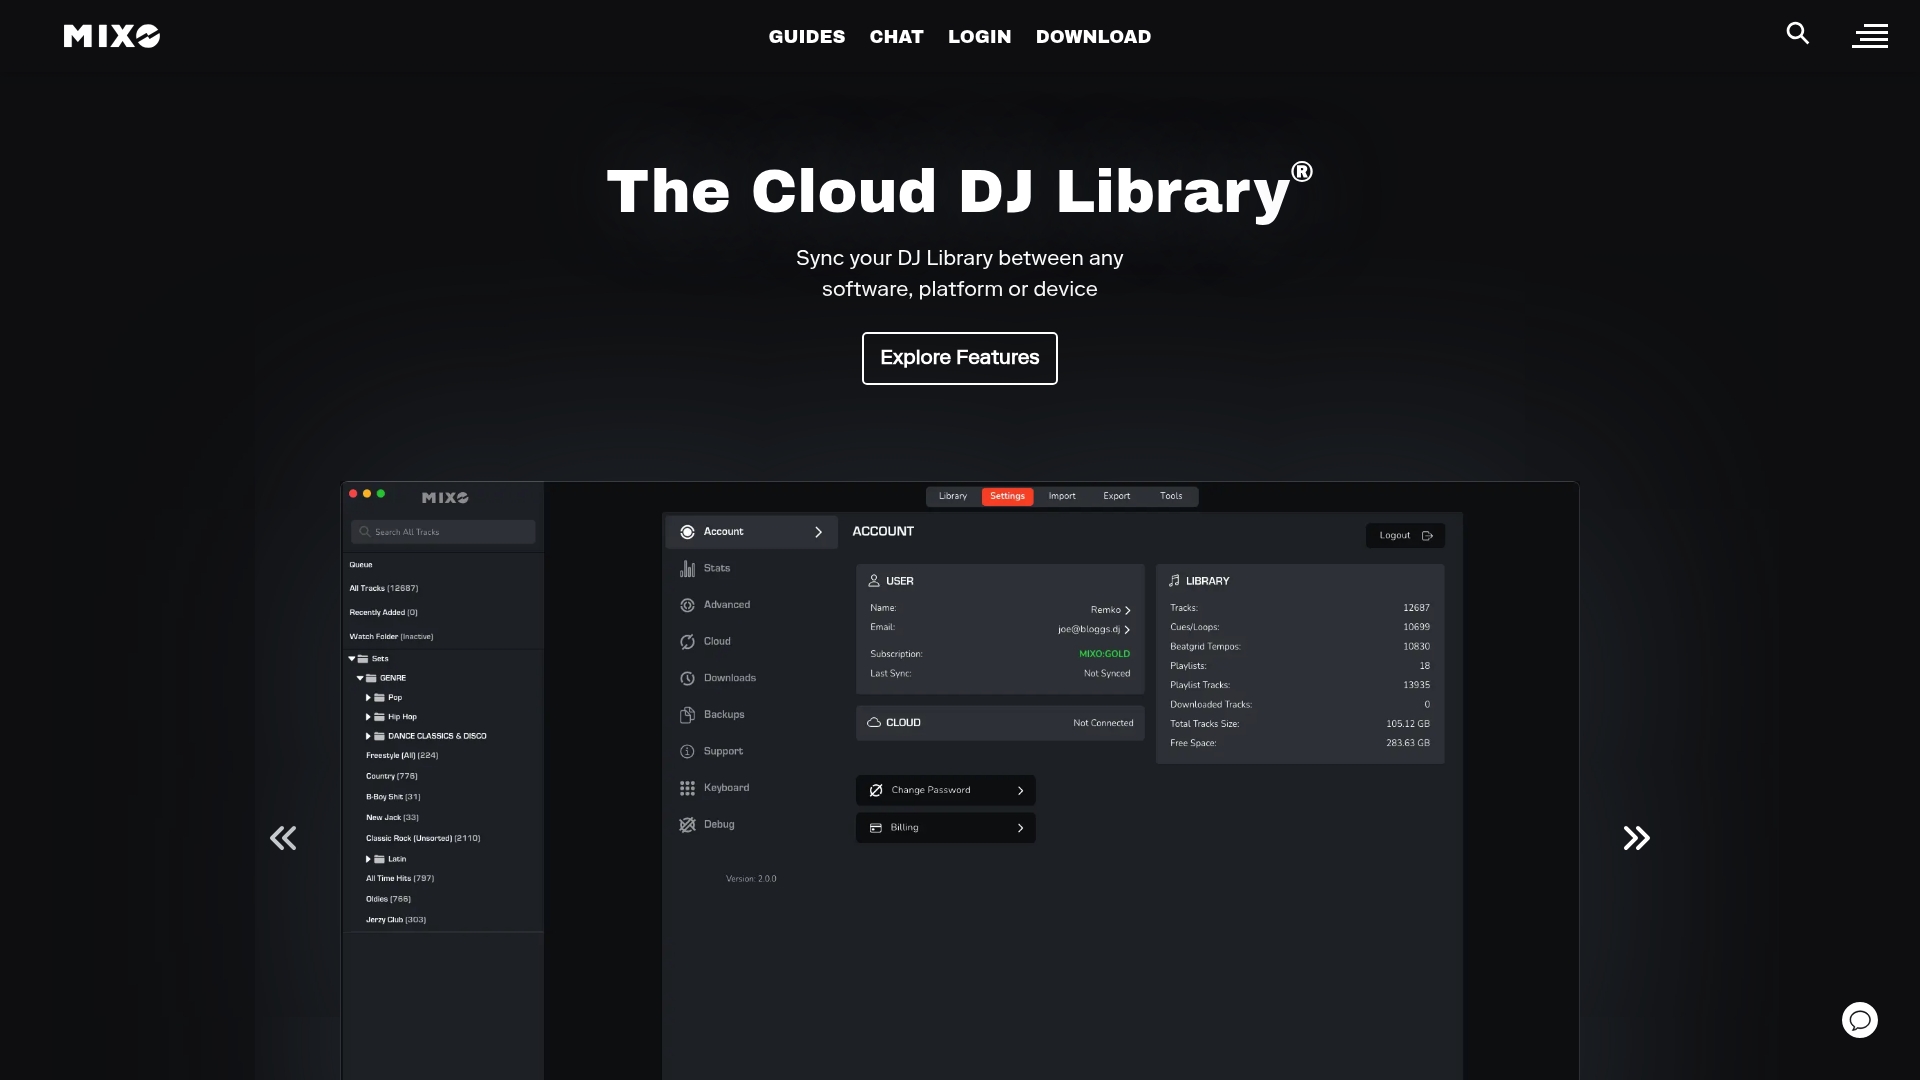Viewport: 1920px width, 1080px height.
Task: Expand the Pop folder
Action: [x=368, y=698]
